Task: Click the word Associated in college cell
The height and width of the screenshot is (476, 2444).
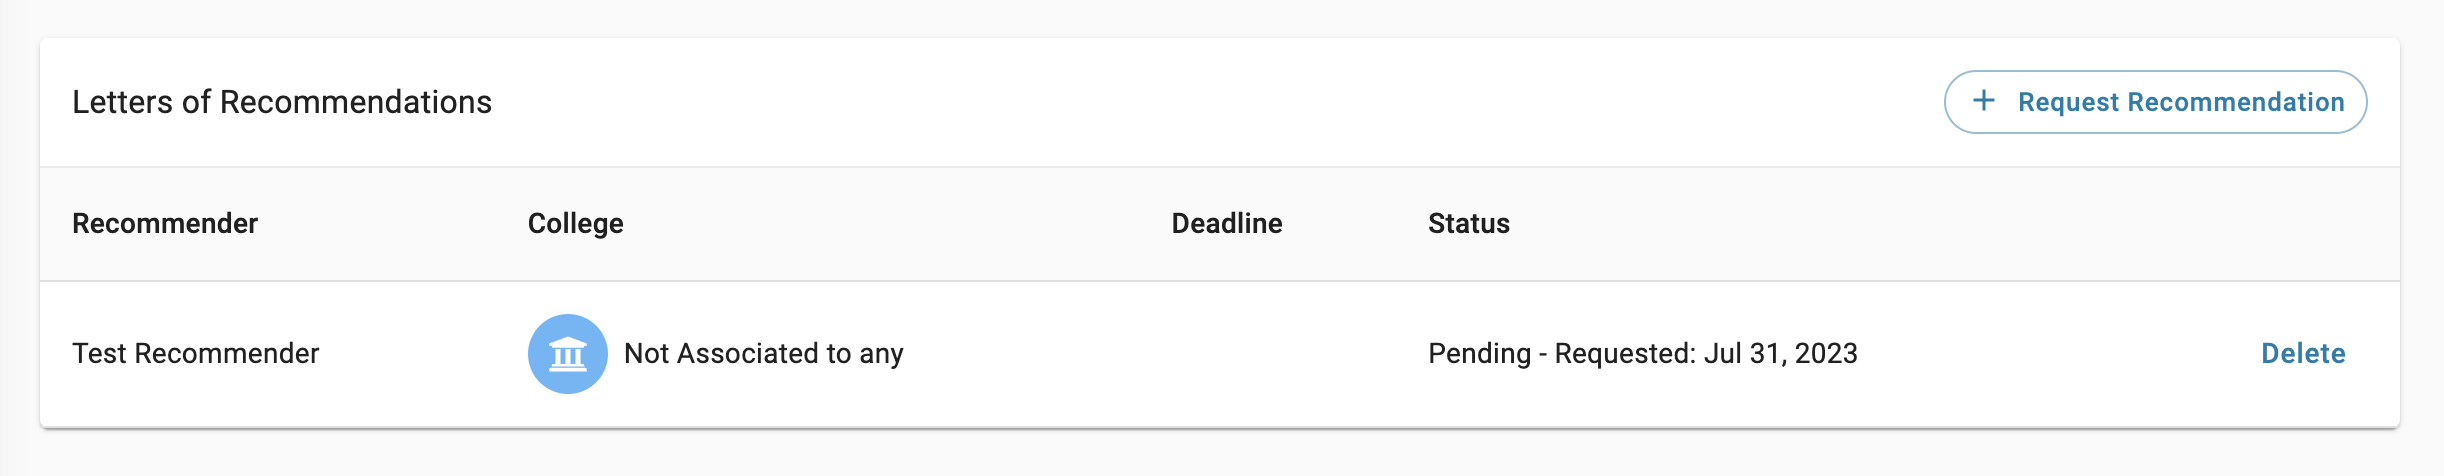Action: 747,353
